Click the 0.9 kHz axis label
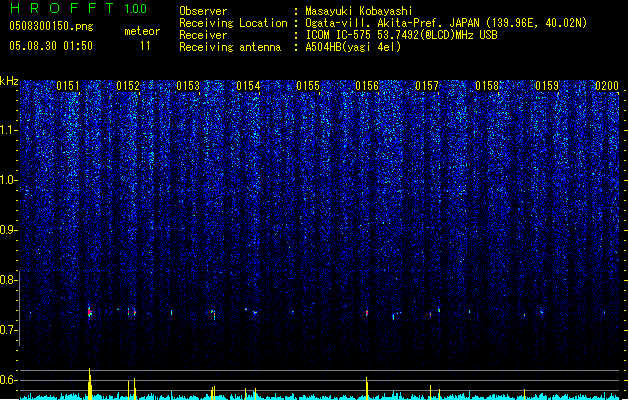The height and width of the screenshot is (400, 629). coord(7,230)
